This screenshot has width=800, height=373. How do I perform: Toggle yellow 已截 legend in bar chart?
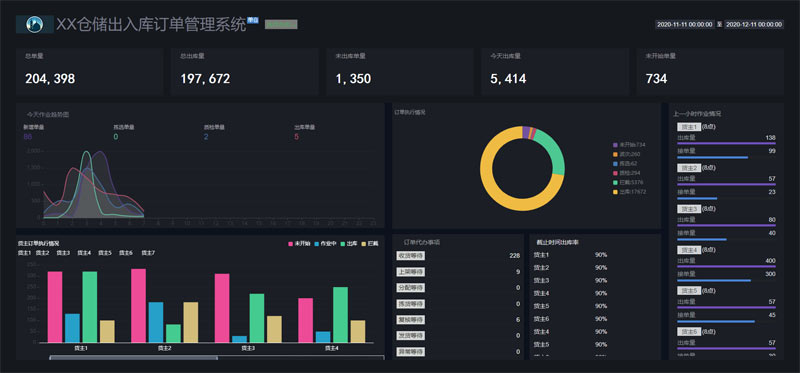(370, 244)
